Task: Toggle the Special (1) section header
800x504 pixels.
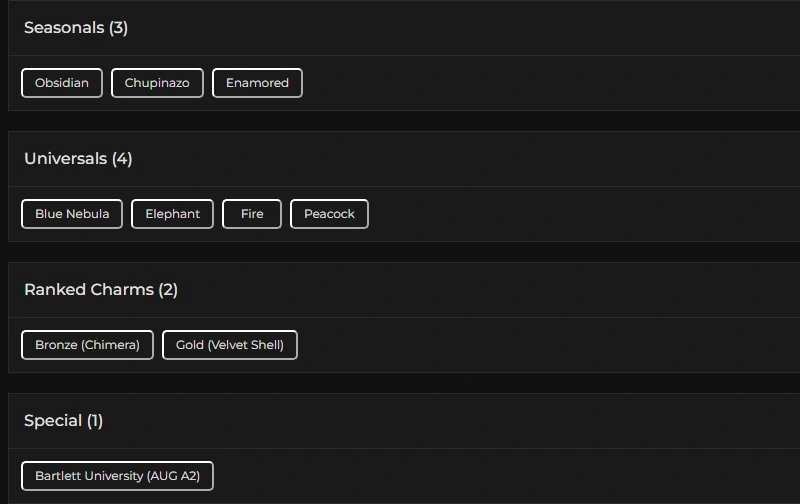Action: (x=64, y=421)
